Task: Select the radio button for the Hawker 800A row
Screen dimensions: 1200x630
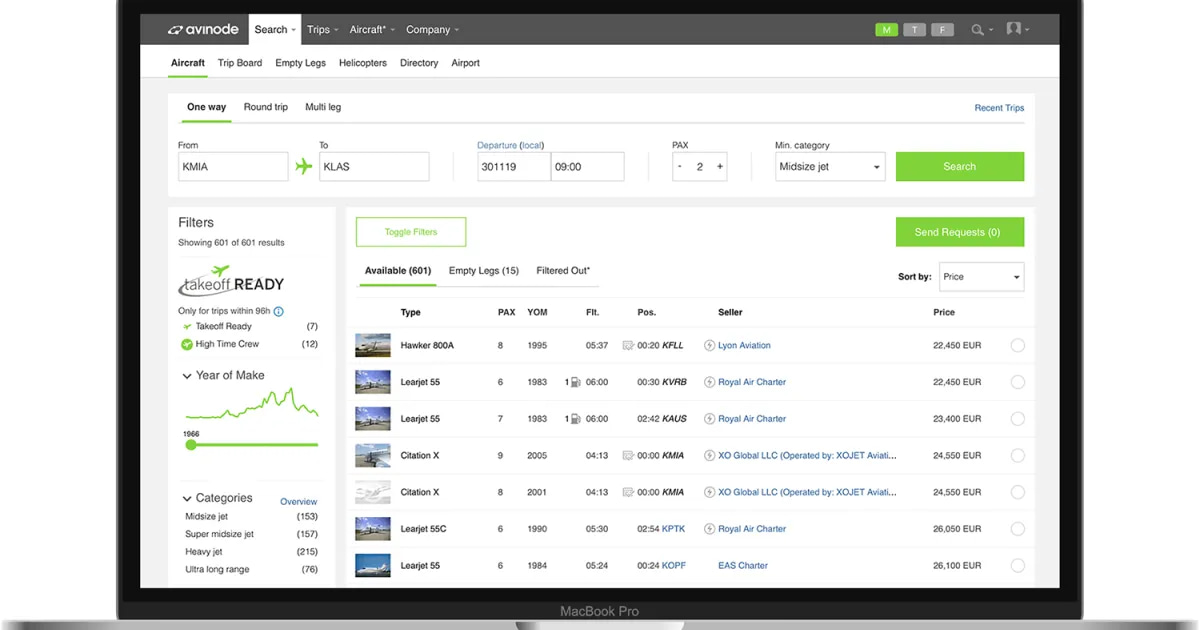Action: tap(1018, 344)
